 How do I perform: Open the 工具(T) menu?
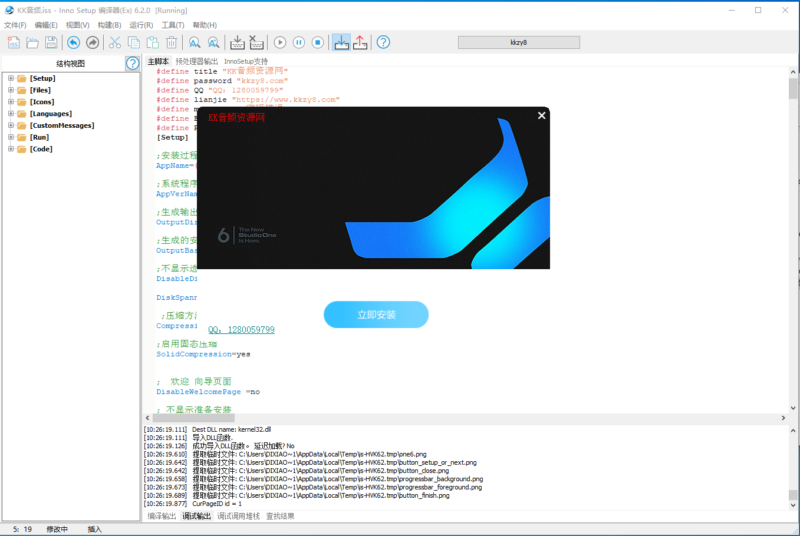pos(173,25)
